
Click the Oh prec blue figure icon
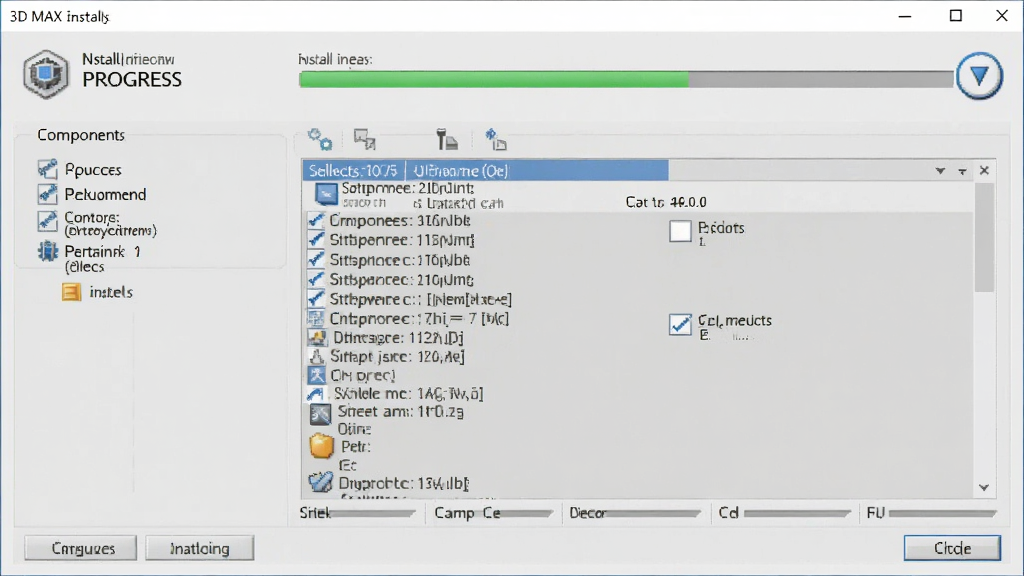[x=317, y=376]
